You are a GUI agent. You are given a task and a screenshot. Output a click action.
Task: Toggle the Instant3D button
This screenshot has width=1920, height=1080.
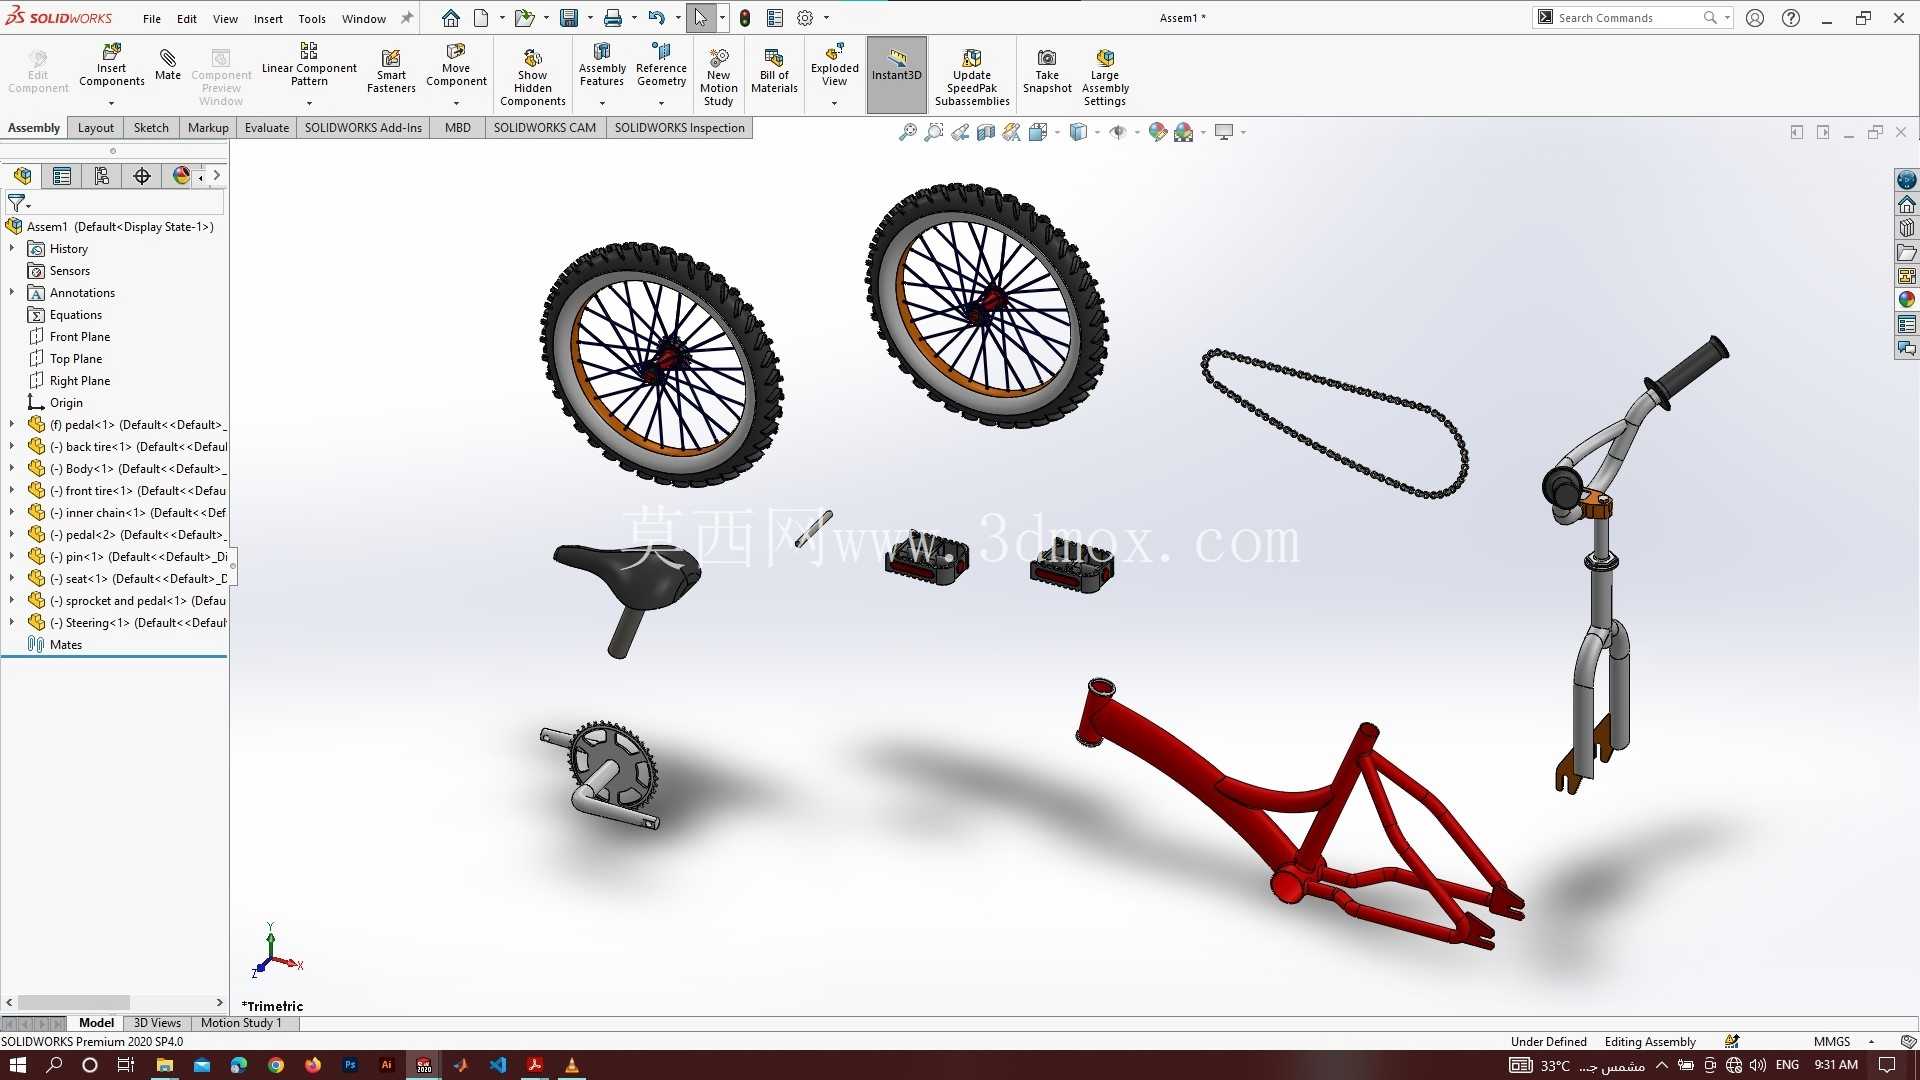coord(896,74)
